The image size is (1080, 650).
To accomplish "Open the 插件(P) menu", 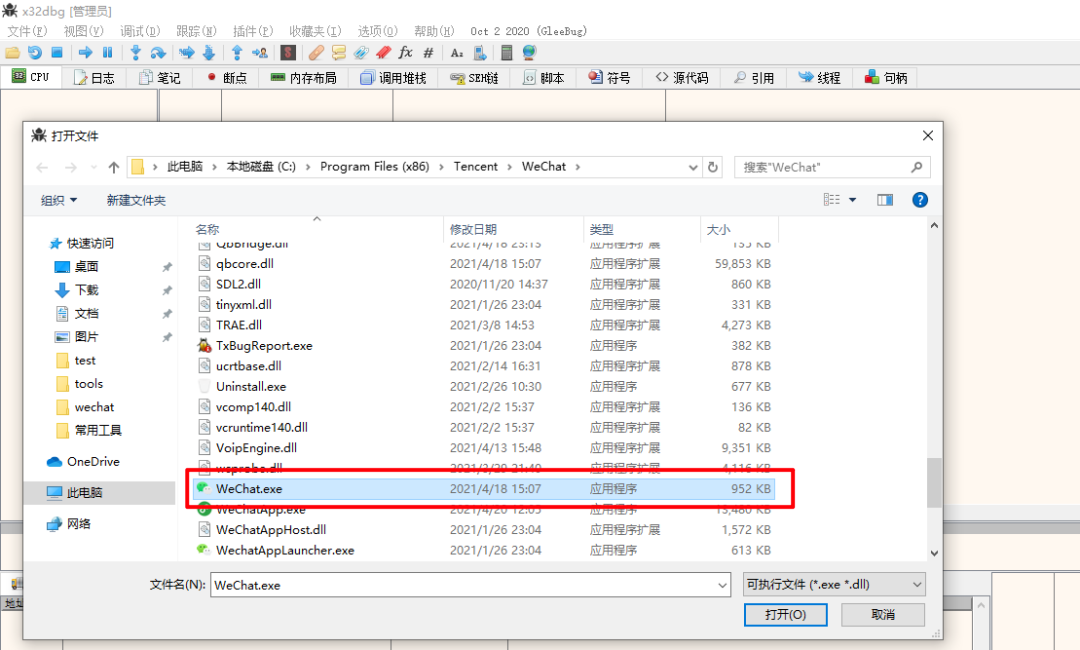I will (x=253, y=31).
